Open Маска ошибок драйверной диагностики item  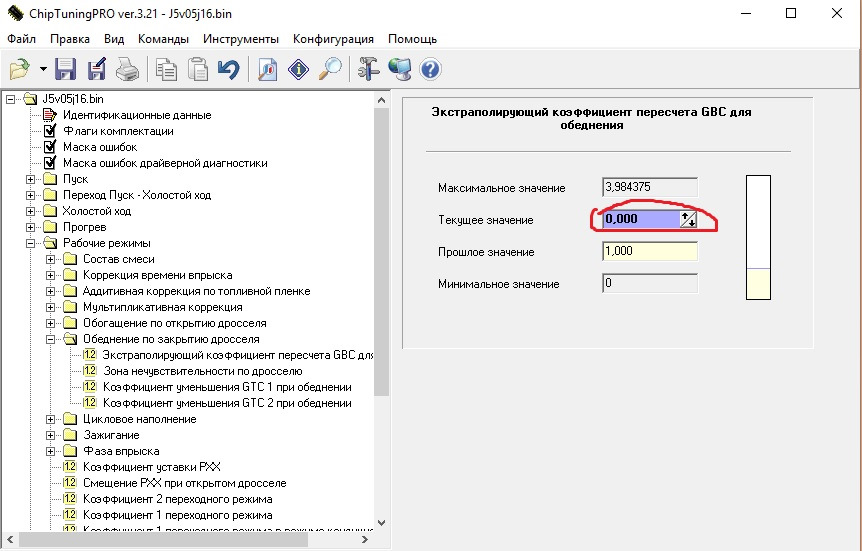click(x=165, y=163)
